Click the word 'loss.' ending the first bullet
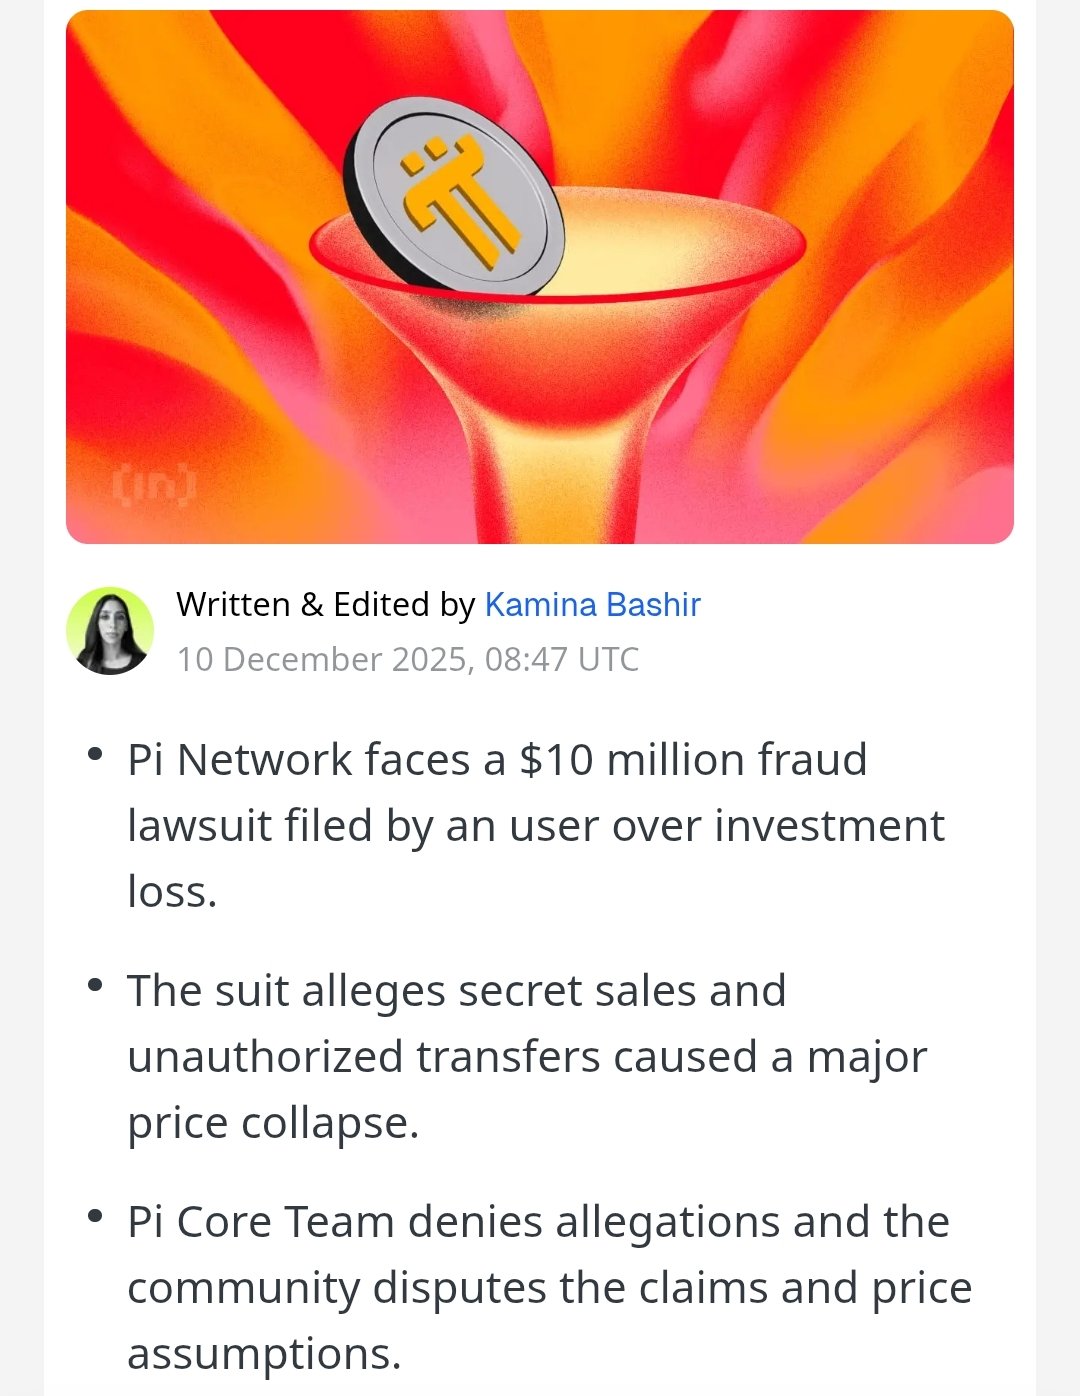The image size is (1080, 1396). pos(172,891)
